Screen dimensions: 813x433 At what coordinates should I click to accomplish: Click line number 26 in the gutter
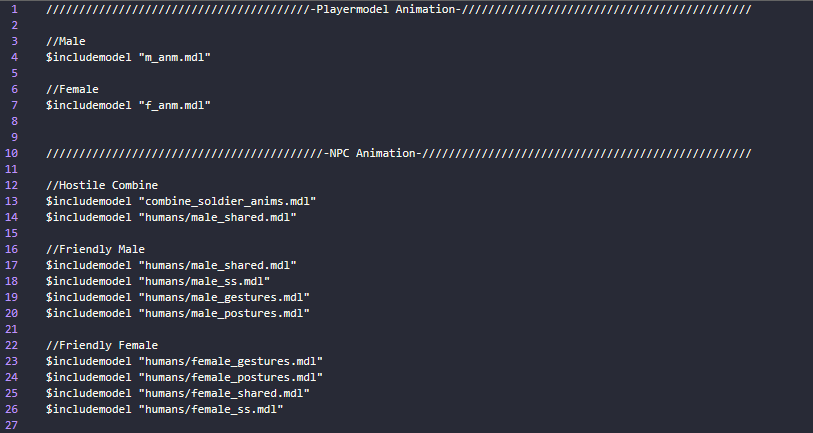pos(12,409)
